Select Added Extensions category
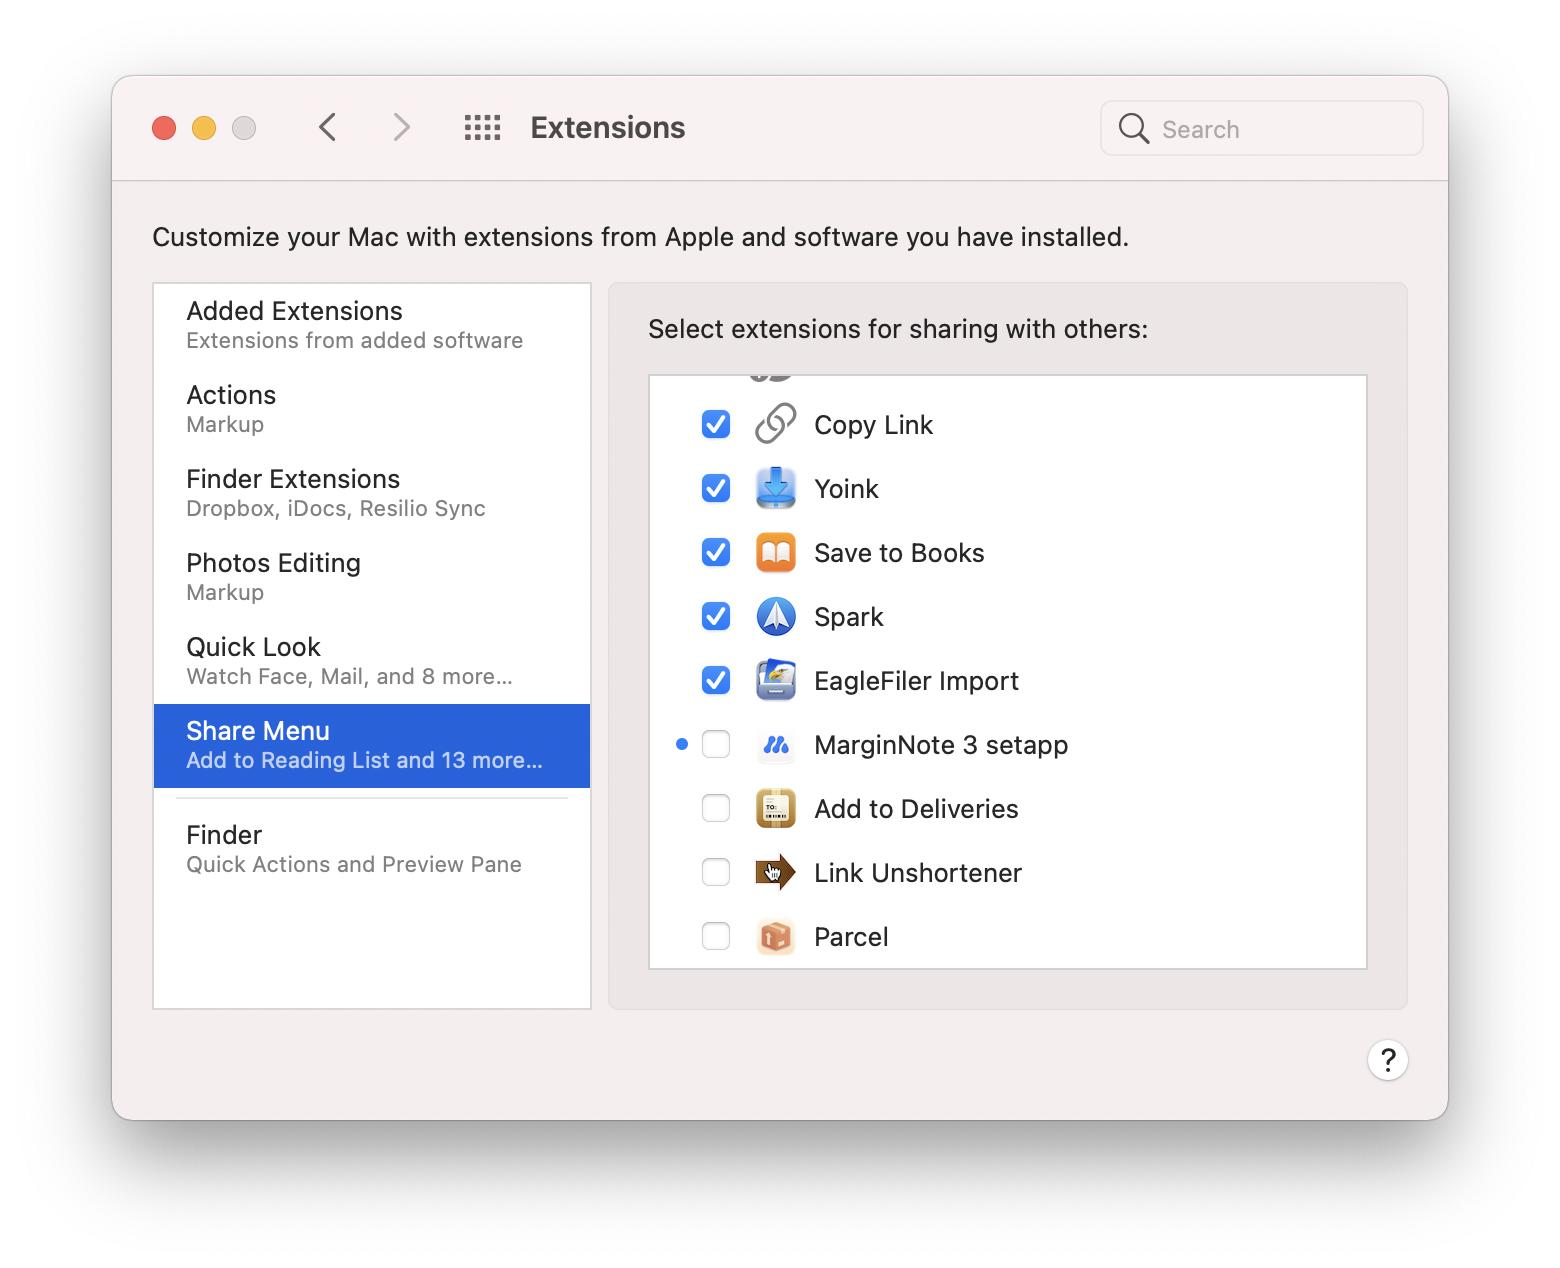 coord(372,325)
